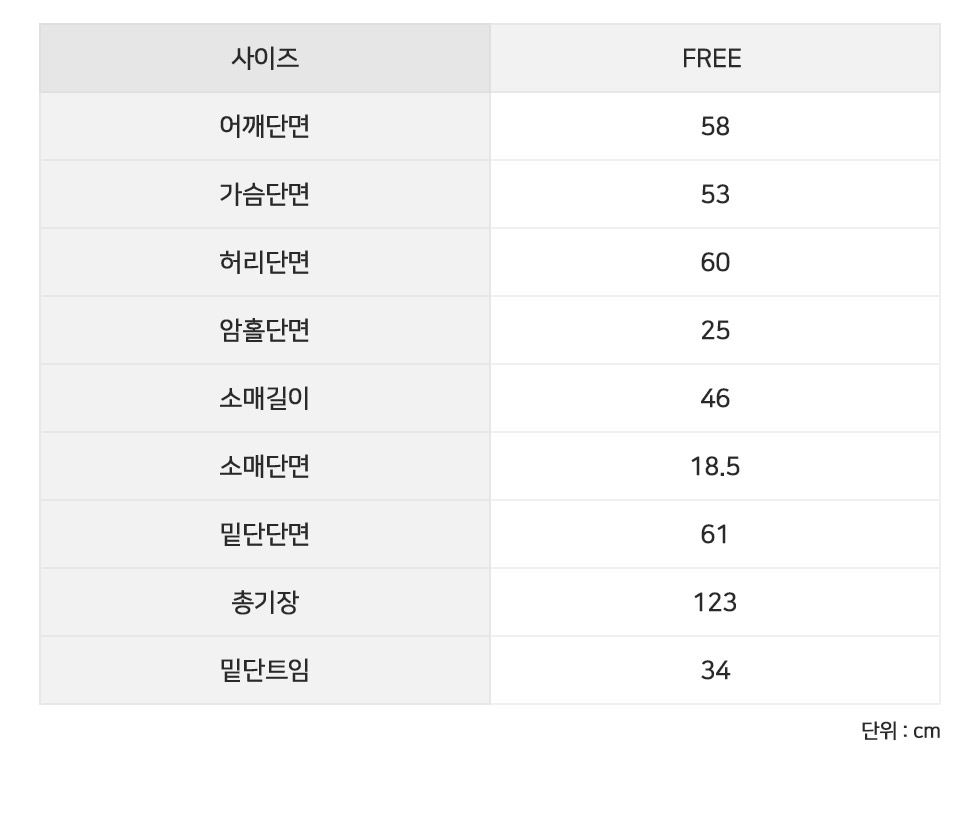Click the 사이즈 header cell
The image size is (980, 823).
(x=264, y=58)
